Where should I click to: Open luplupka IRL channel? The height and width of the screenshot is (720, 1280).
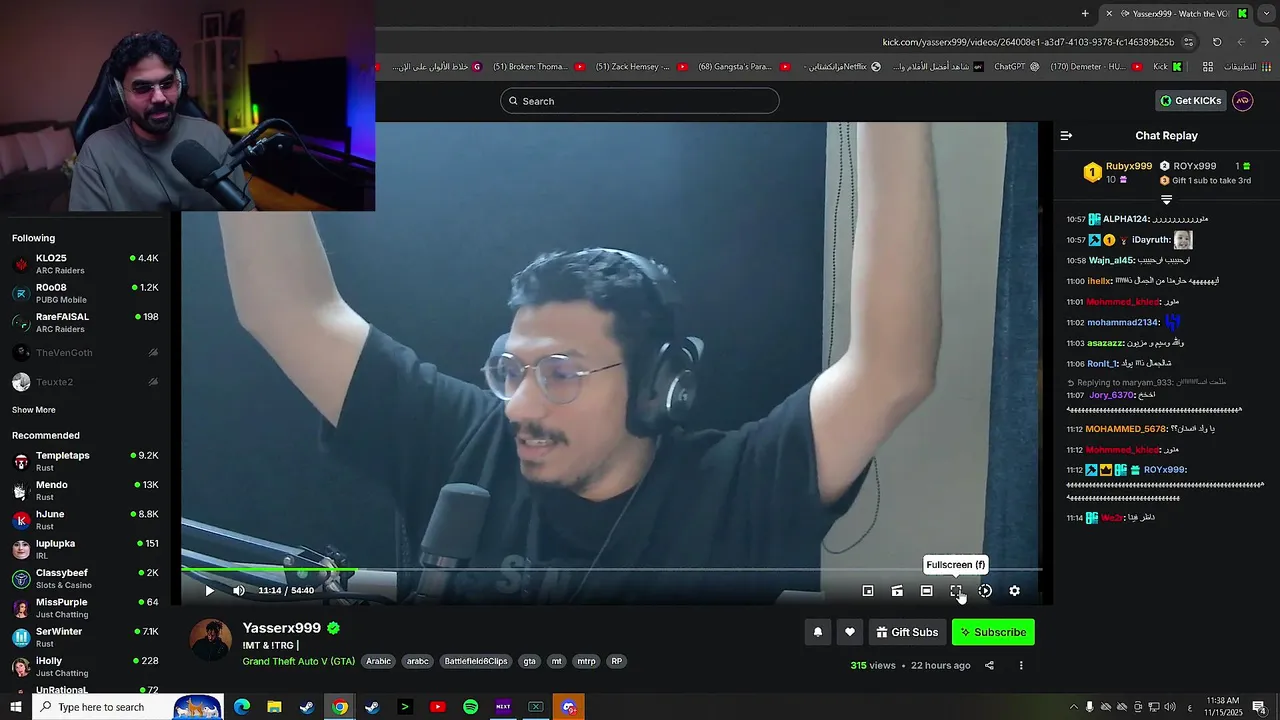pyautogui.click(x=85, y=549)
